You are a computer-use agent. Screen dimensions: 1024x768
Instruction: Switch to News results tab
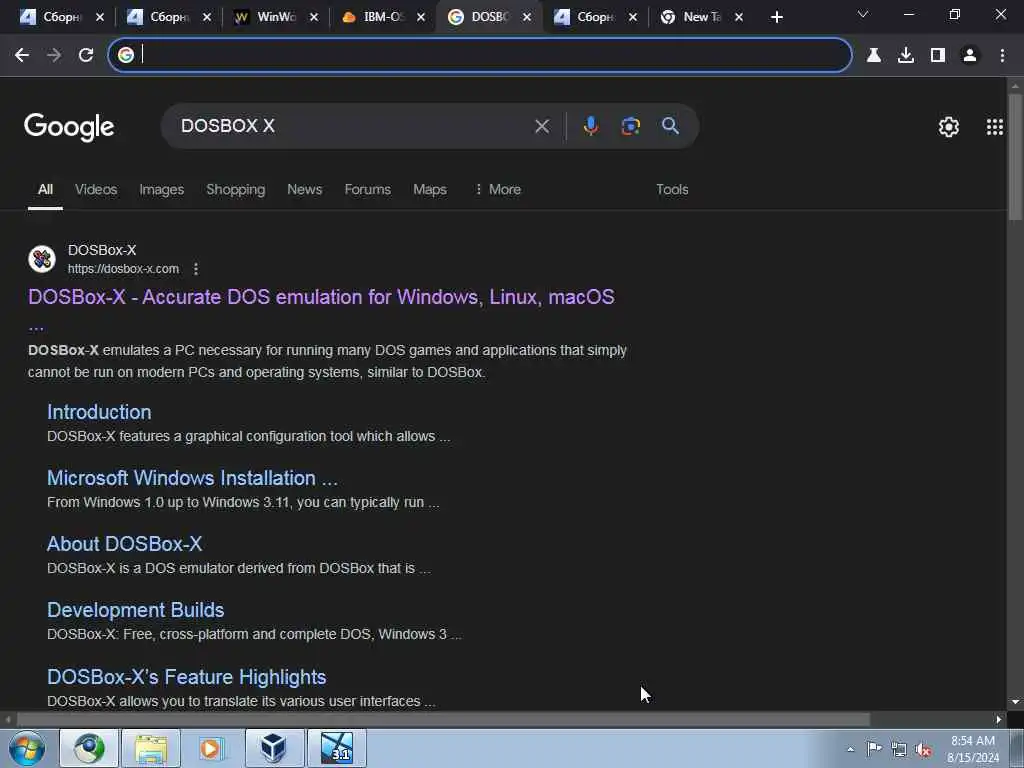click(304, 189)
